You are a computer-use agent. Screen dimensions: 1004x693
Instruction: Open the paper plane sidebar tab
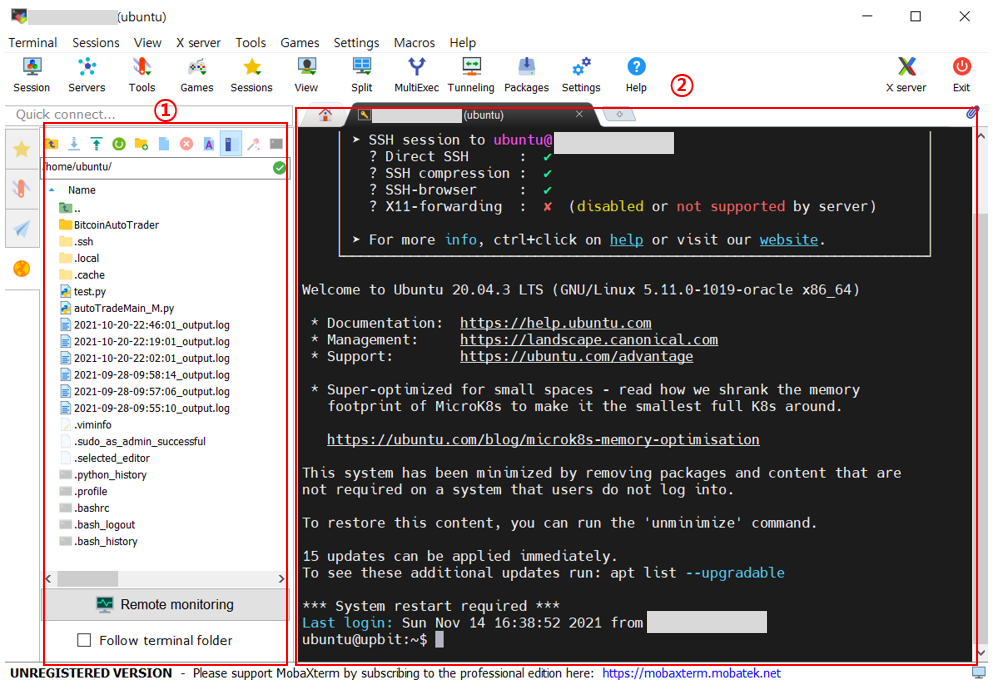22,228
